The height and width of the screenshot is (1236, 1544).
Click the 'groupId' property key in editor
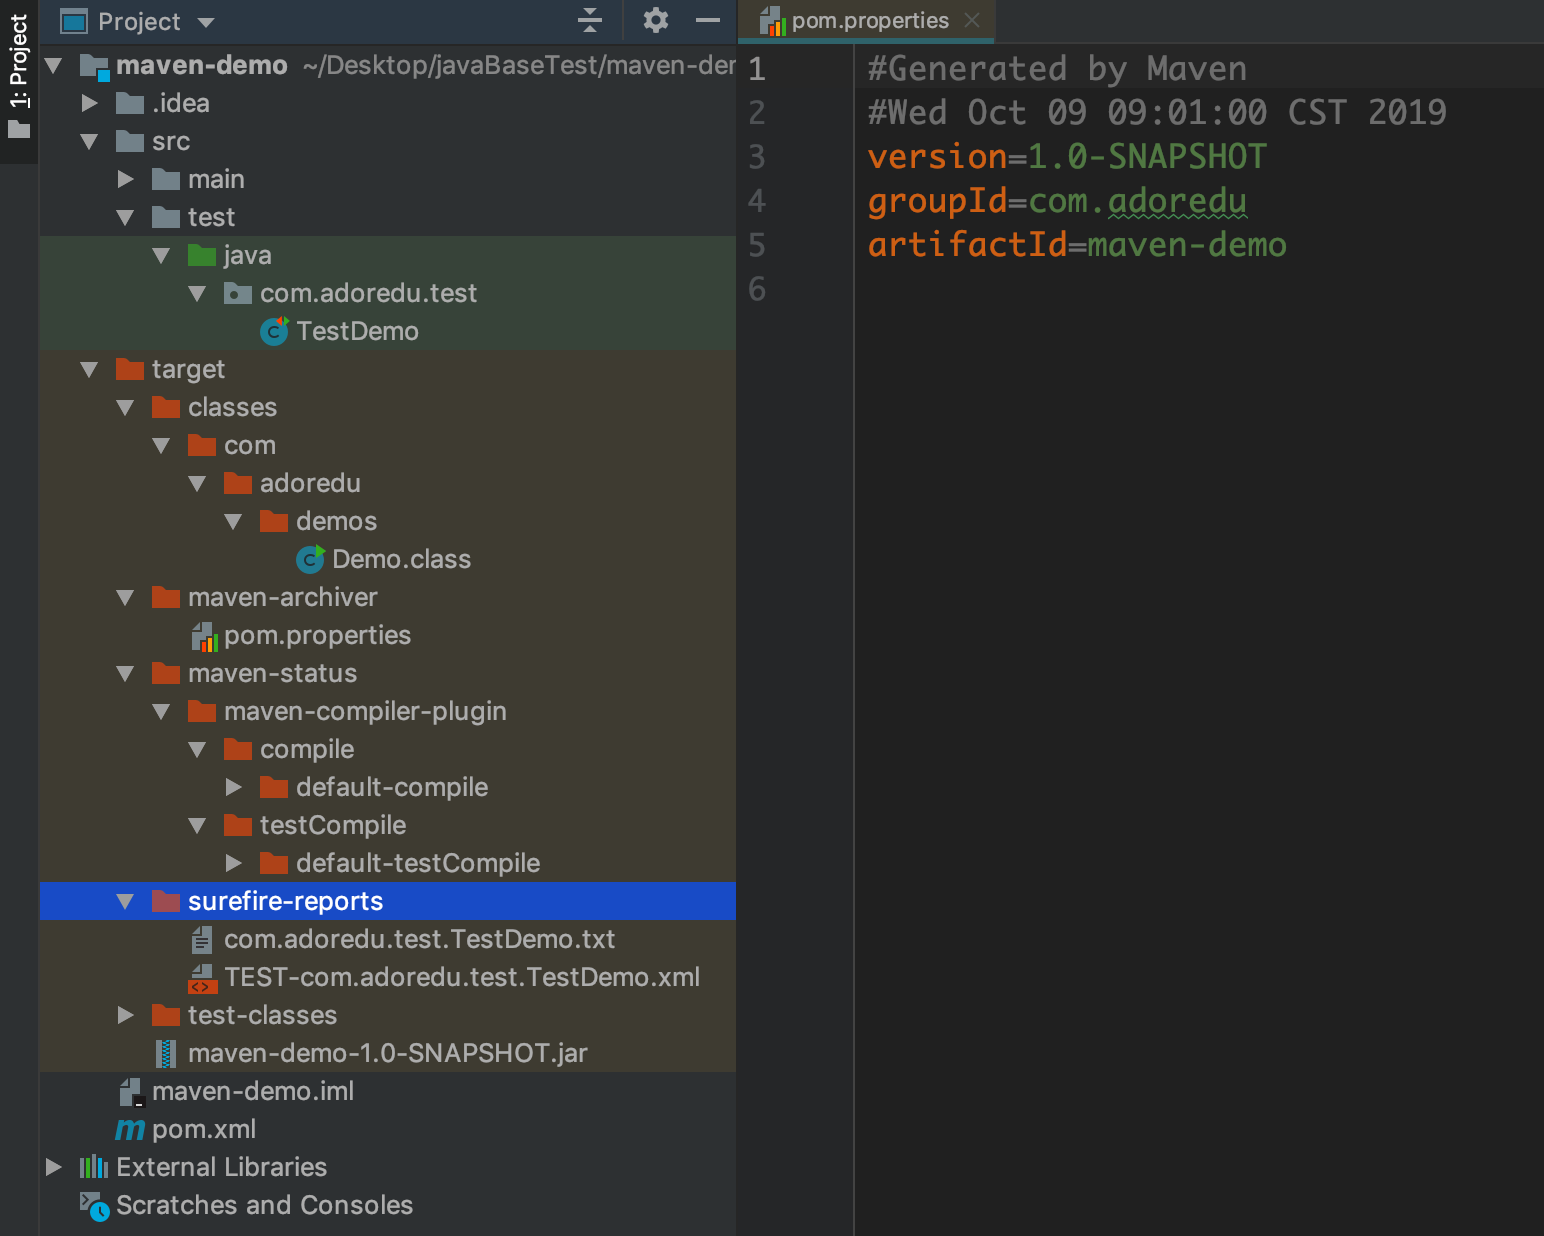(937, 201)
